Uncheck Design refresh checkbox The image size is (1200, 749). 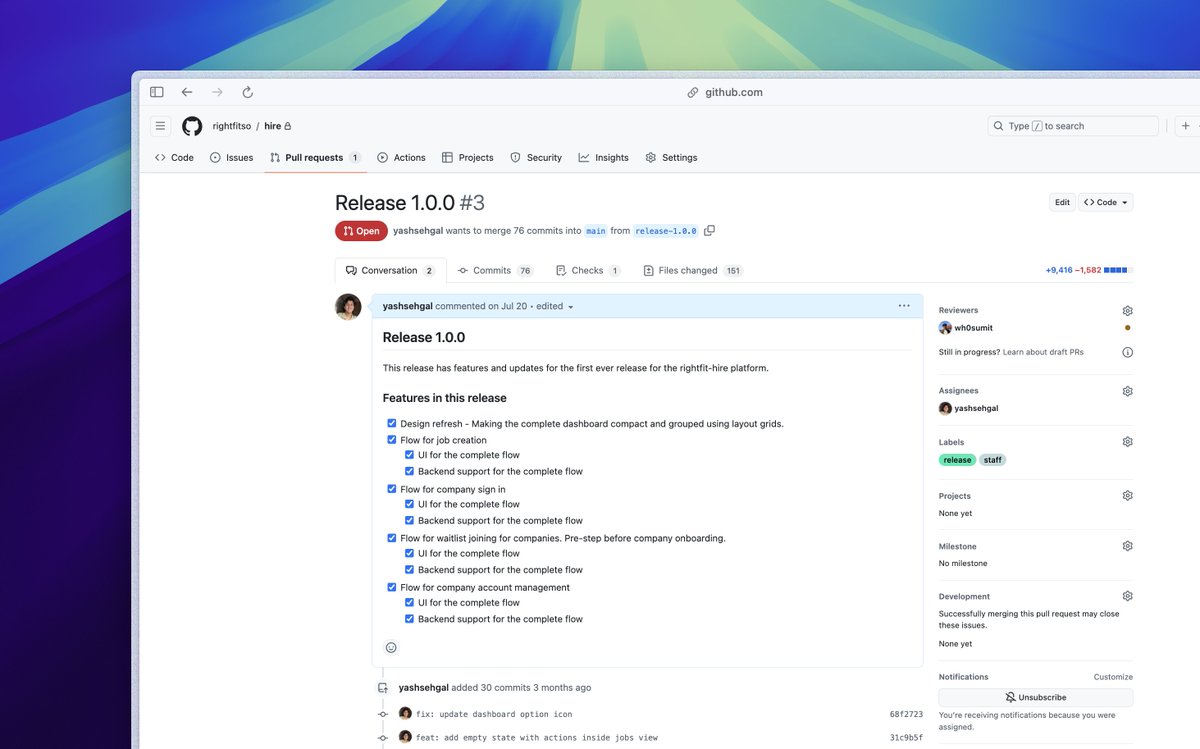click(392, 423)
